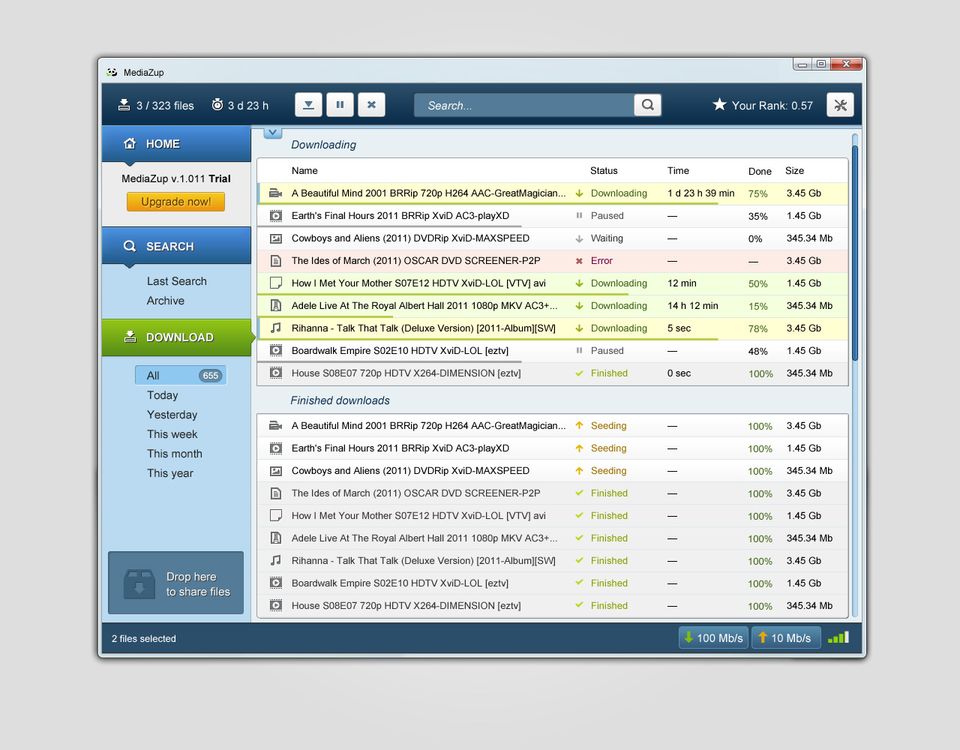Click the green signal strength bars icon
This screenshot has width=960, height=750.
[838, 638]
